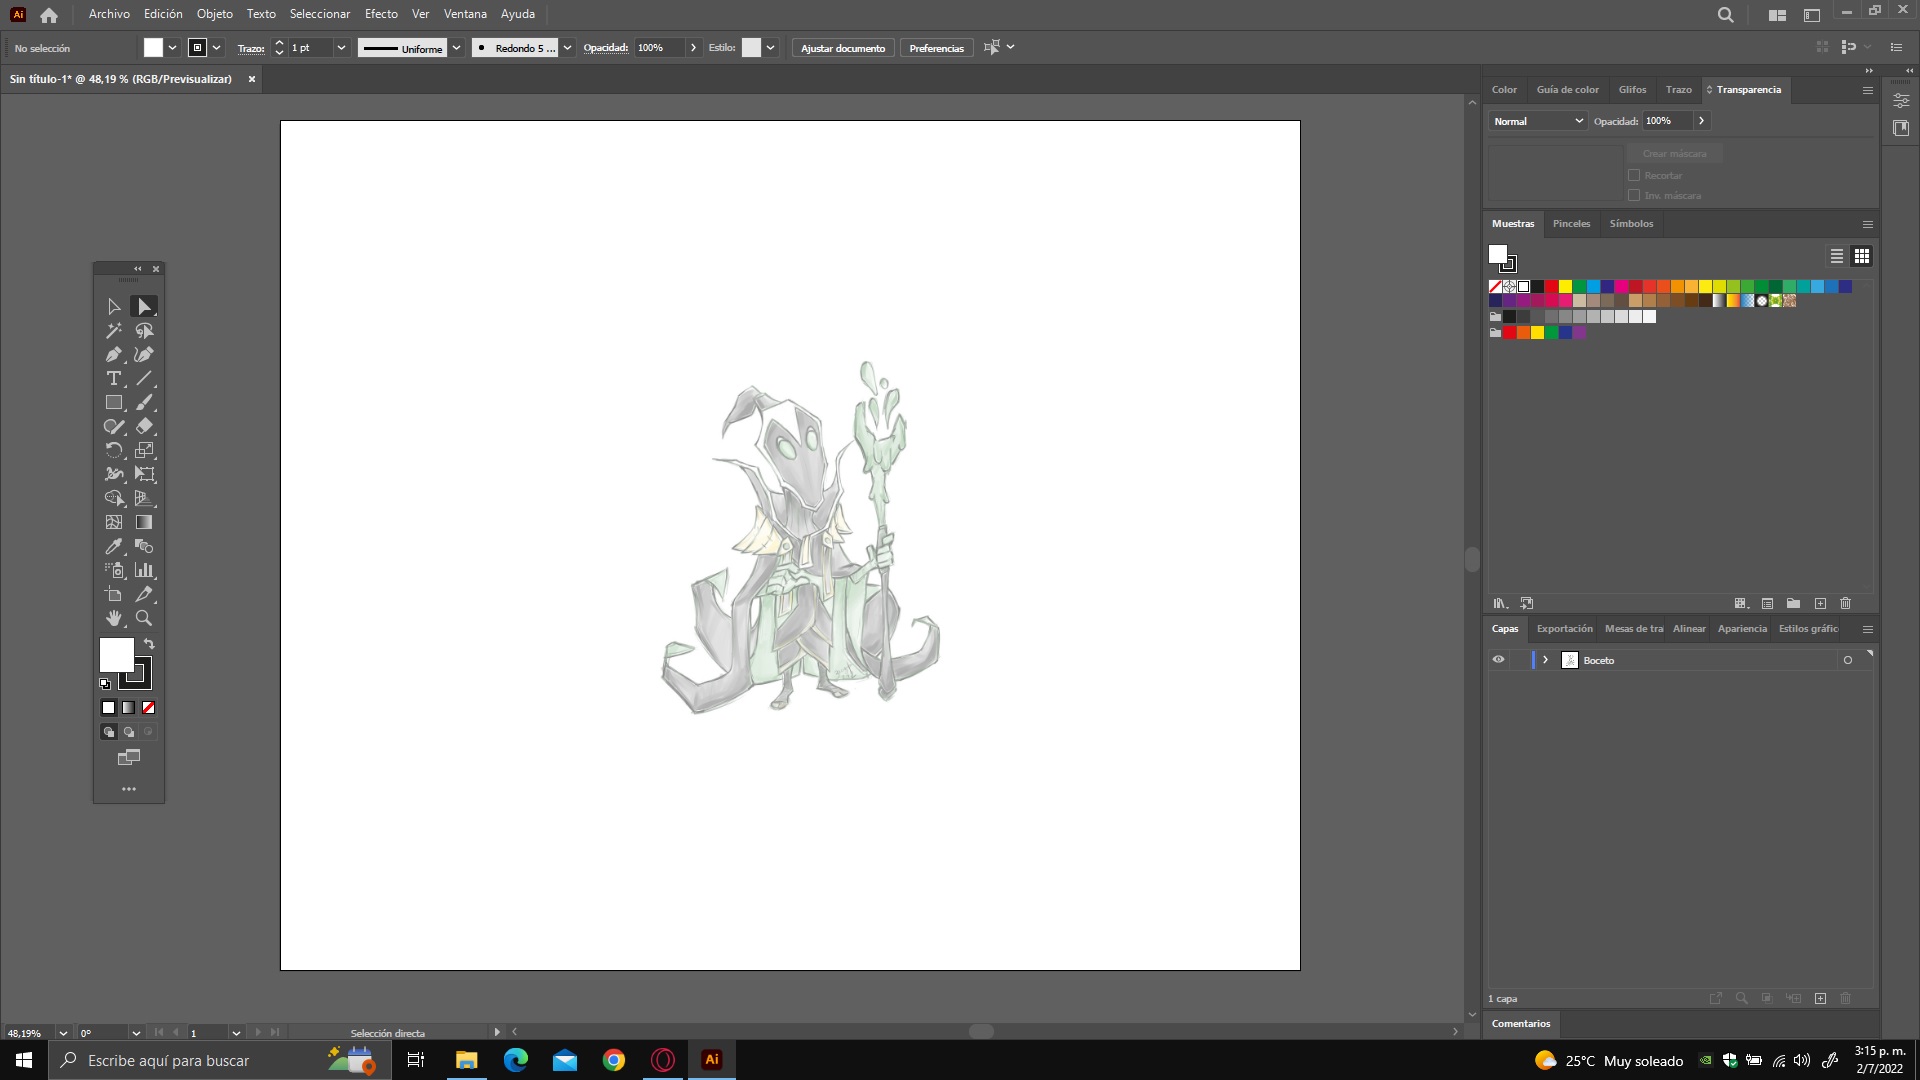1920x1080 pixels.
Task: Select the Slice tool
Action: pyautogui.click(x=144, y=594)
